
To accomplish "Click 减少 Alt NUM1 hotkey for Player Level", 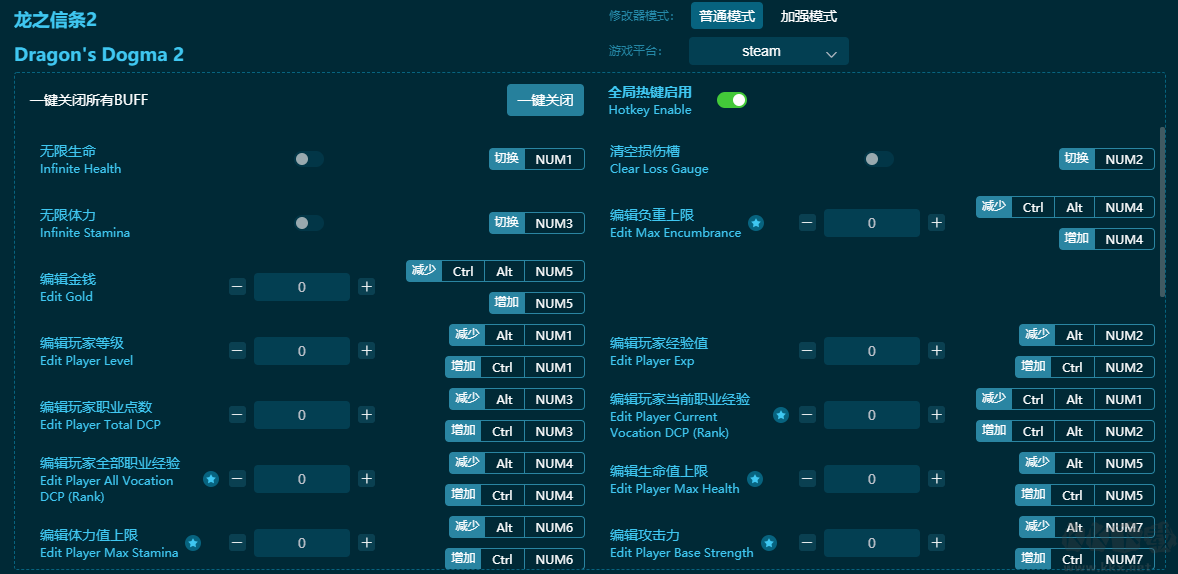I will click(517, 335).
